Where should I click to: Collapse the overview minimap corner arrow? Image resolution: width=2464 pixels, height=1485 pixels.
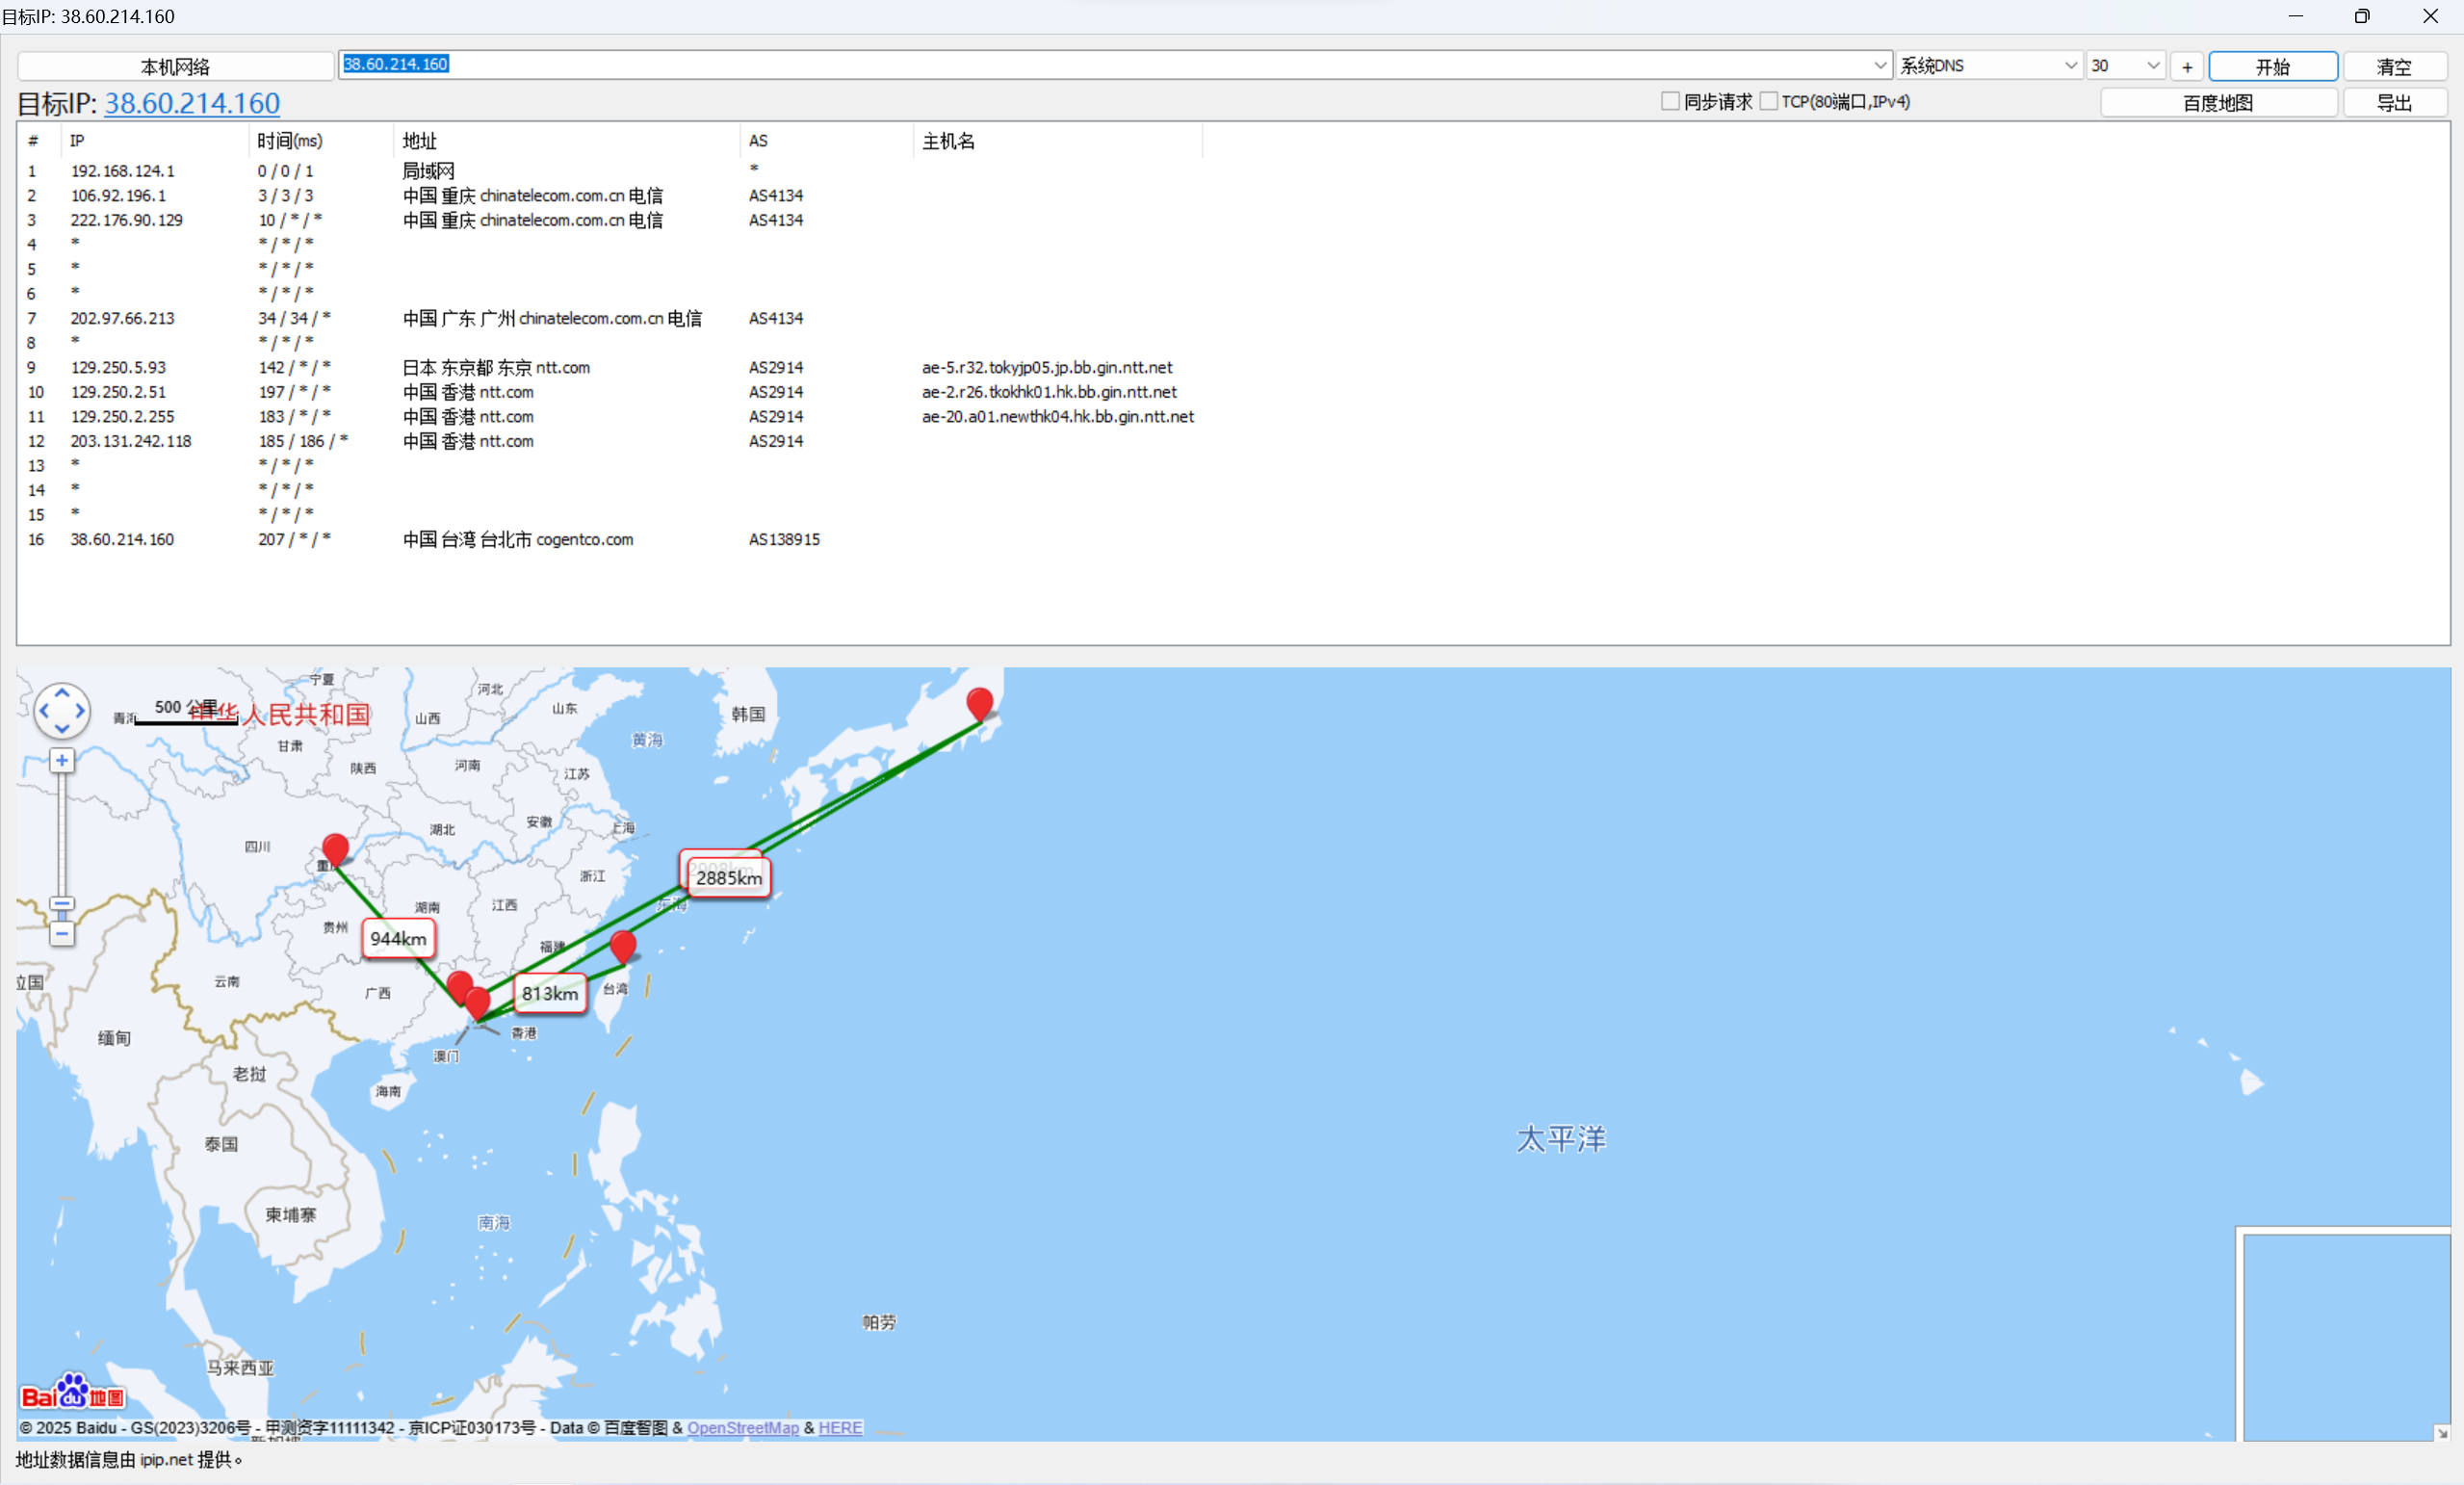2442,1432
